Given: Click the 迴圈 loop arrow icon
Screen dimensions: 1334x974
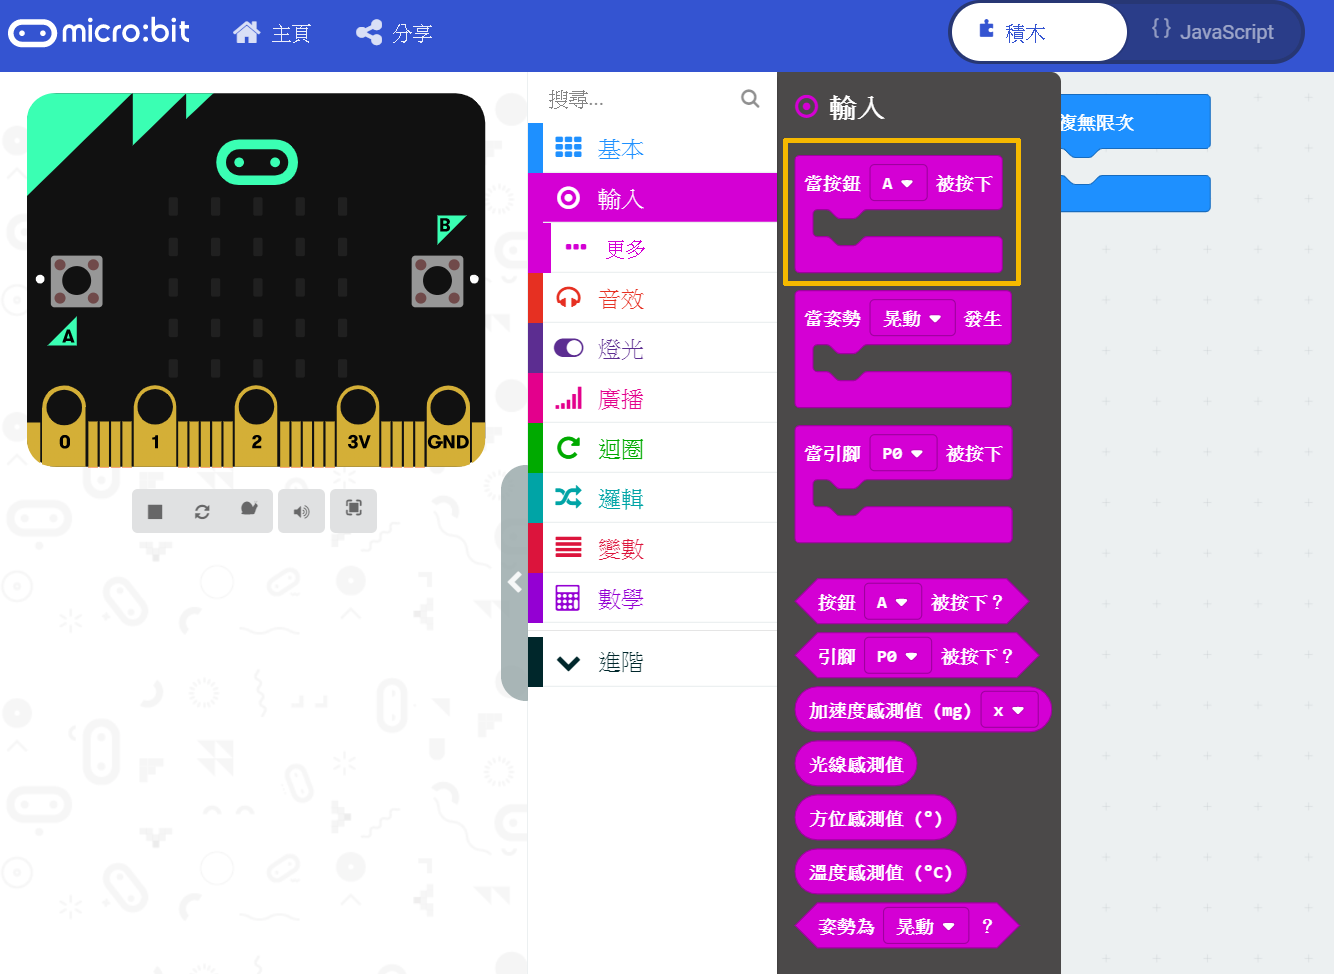Looking at the screenshot, I should 568,448.
